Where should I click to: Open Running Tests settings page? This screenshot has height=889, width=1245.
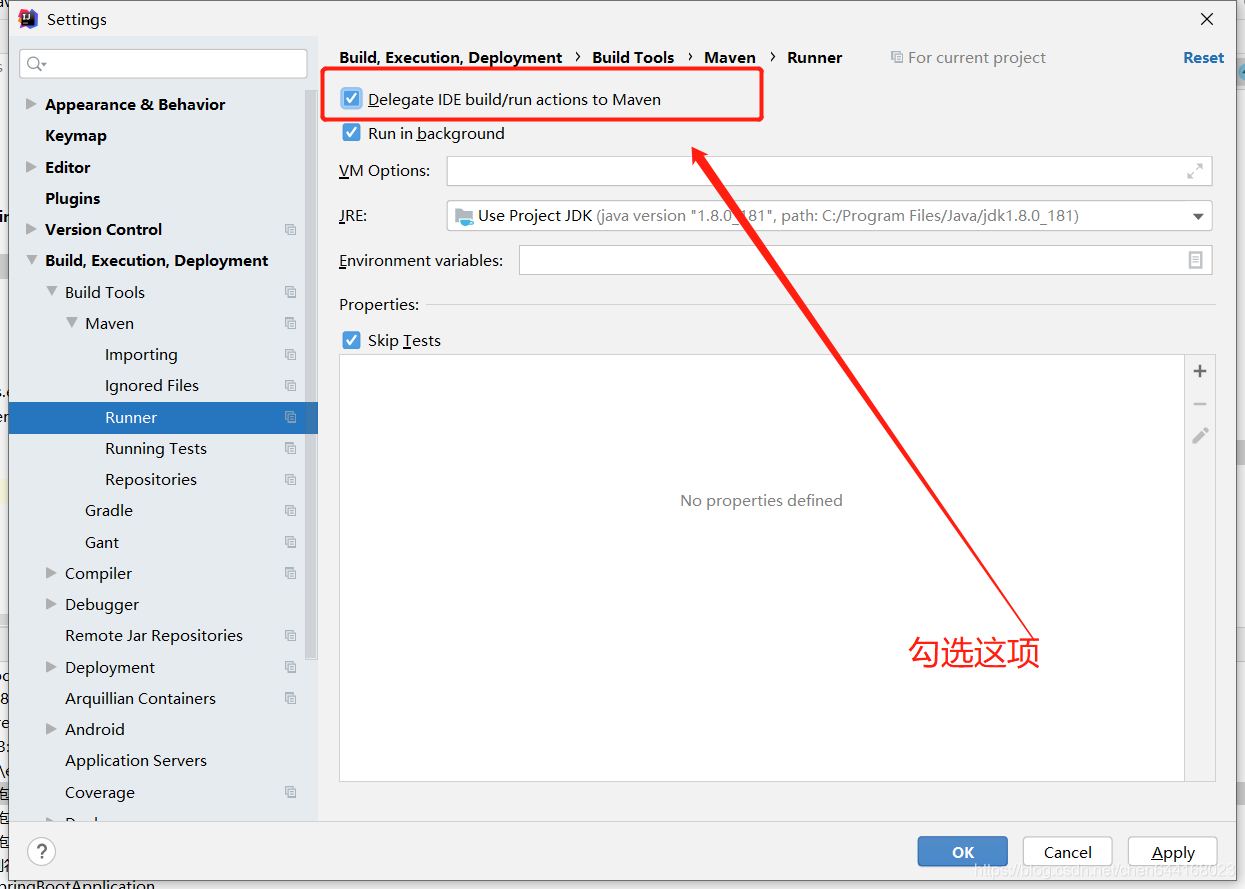[156, 448]
